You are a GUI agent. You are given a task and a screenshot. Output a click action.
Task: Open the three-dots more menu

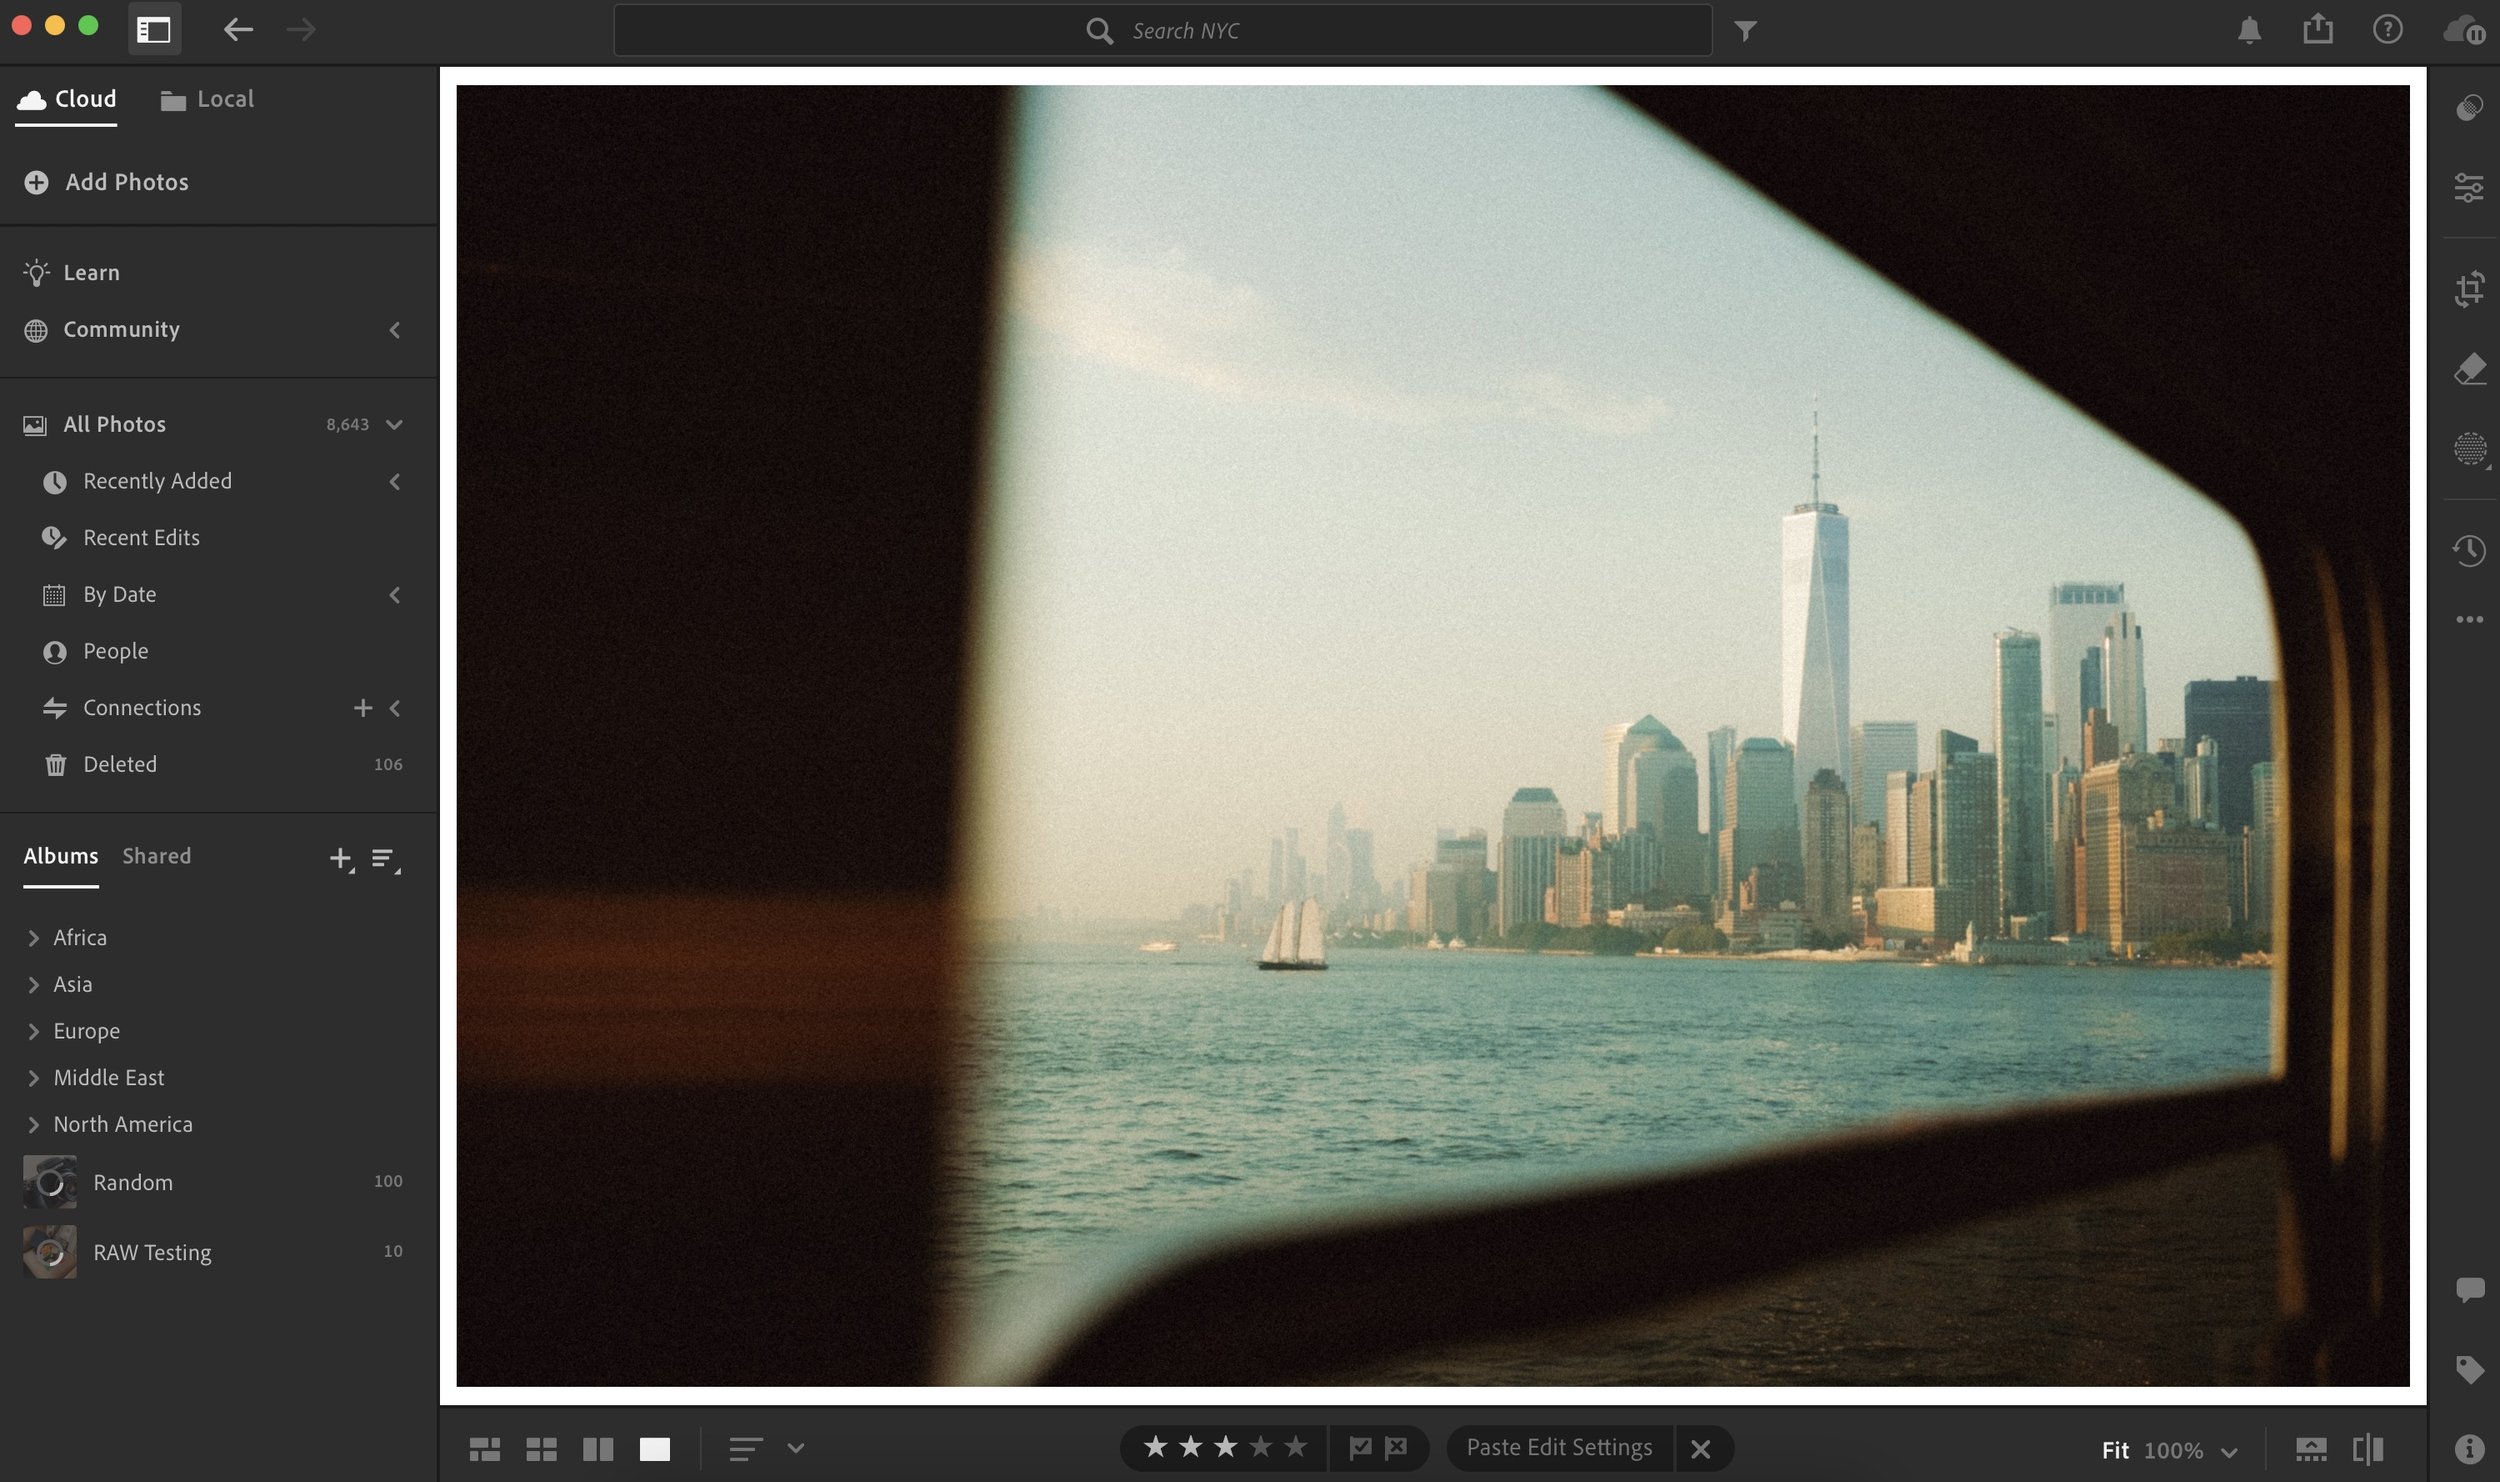(x=2469, y=620)
